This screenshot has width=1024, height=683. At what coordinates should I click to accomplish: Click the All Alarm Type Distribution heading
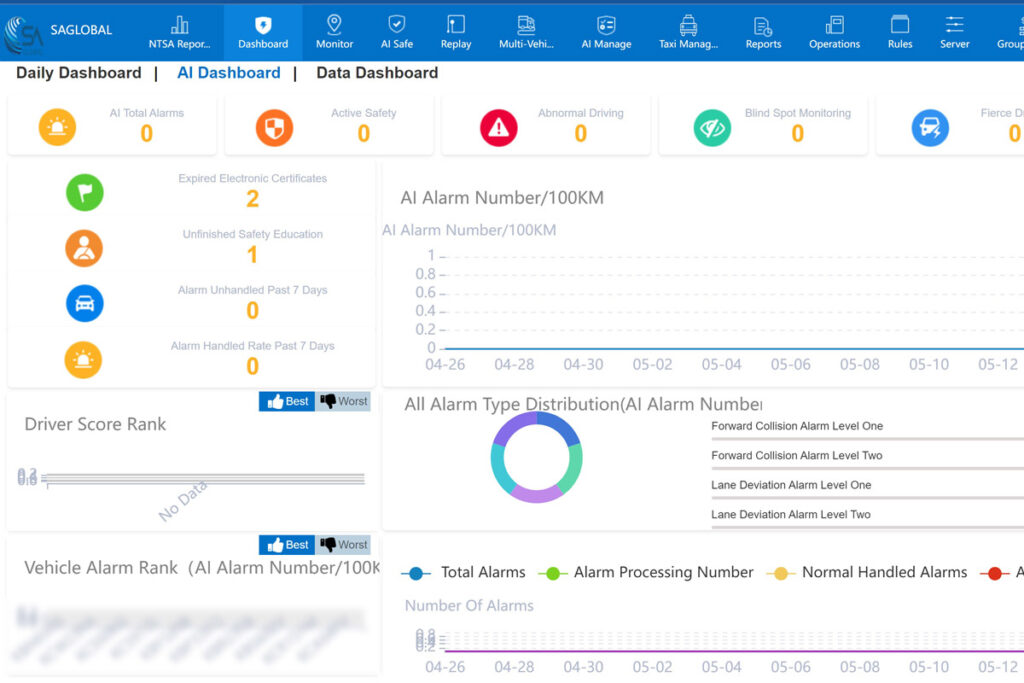click(x=583, y=404)
